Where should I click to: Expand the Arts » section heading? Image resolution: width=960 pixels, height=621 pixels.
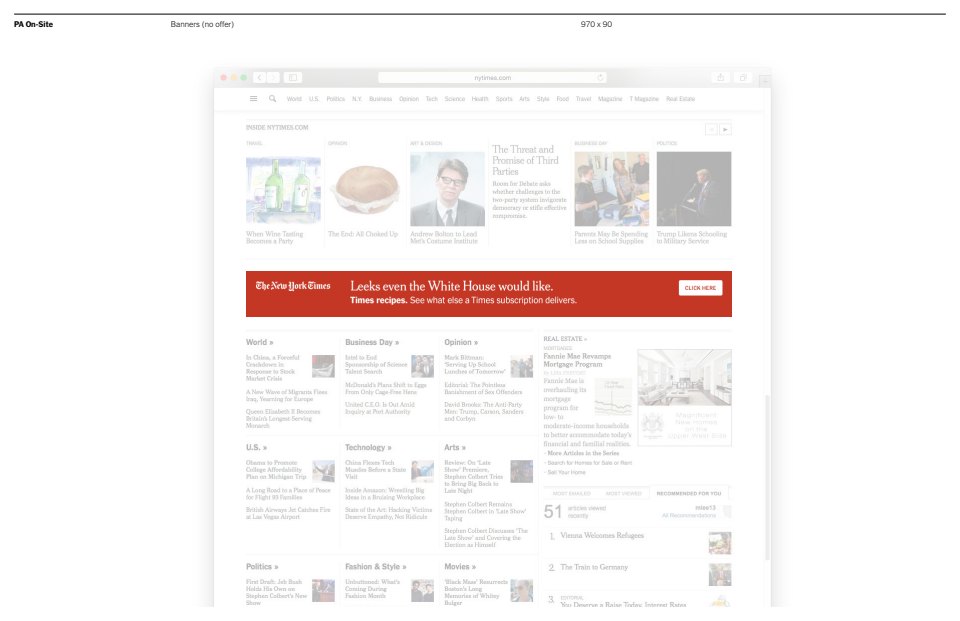click(455, 448)
